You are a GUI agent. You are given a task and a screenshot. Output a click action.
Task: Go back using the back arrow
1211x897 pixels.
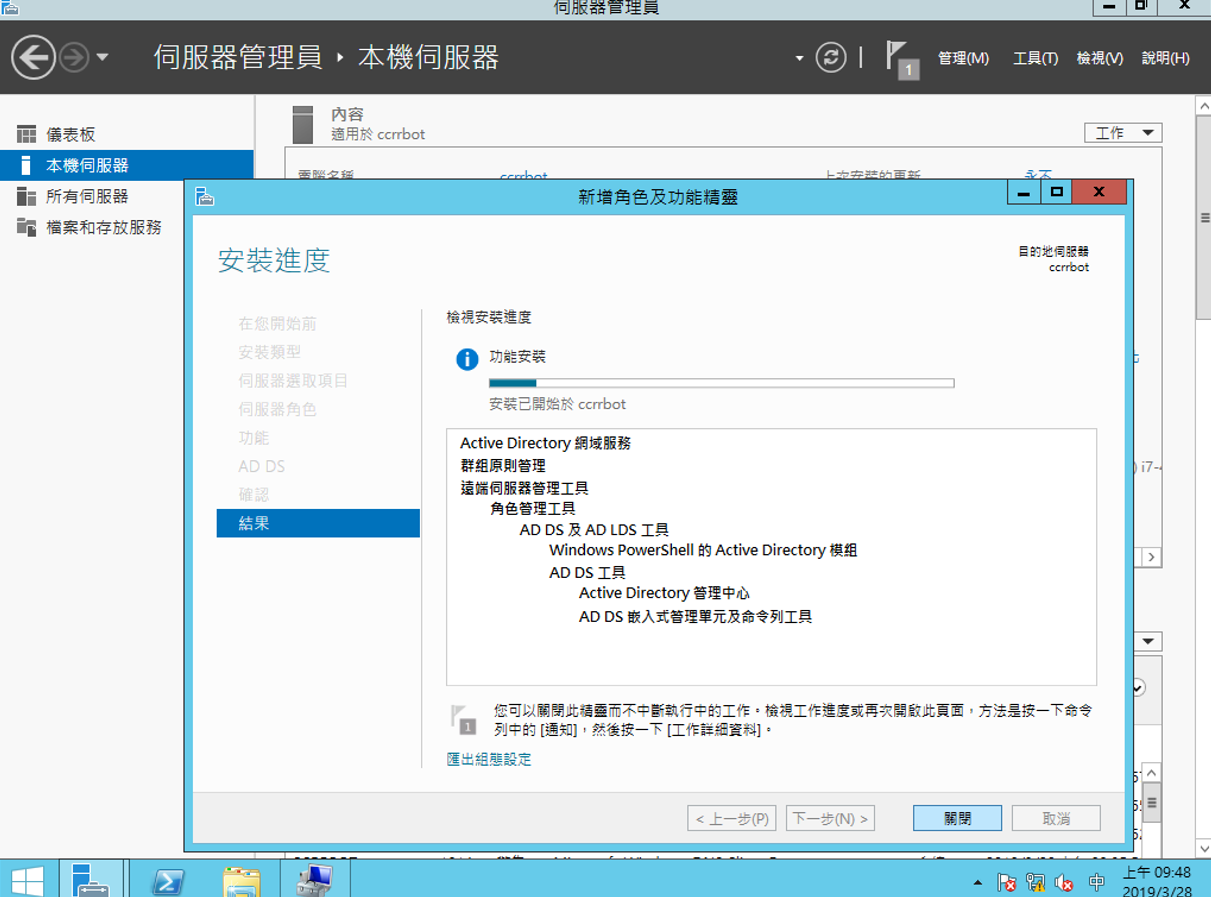[33, 57]
